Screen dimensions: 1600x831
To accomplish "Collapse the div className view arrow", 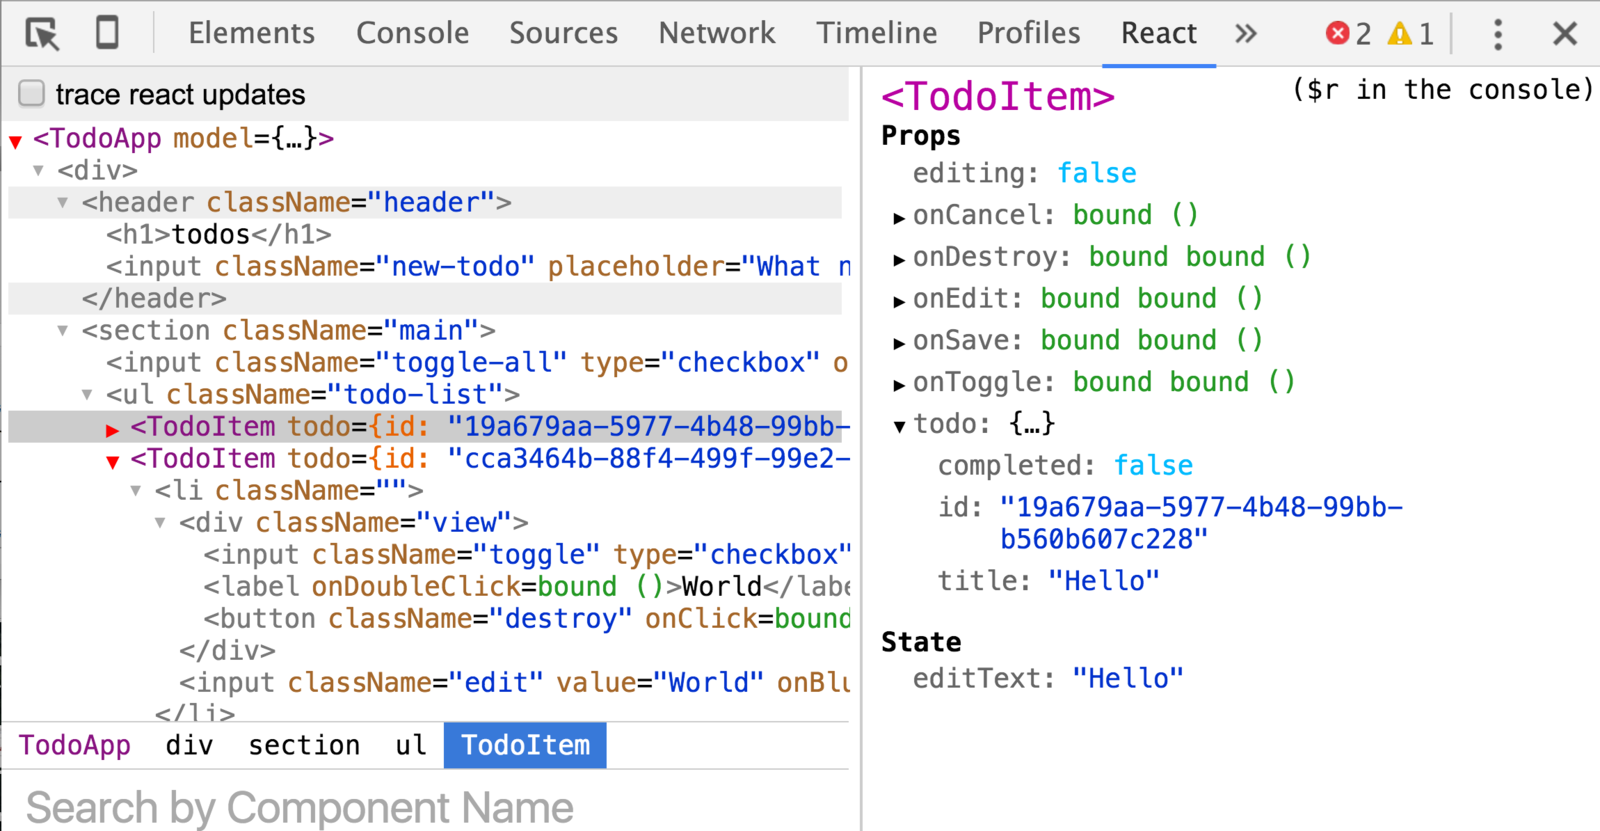I will pyautogui.click(x=160, y=523).
